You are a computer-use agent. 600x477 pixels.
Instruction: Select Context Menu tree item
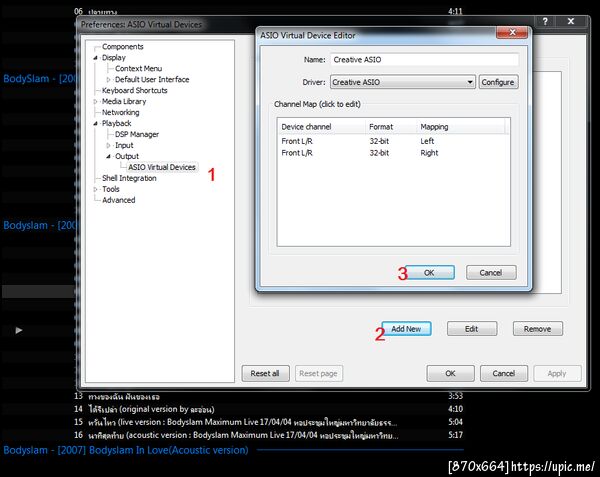(139, 68)
